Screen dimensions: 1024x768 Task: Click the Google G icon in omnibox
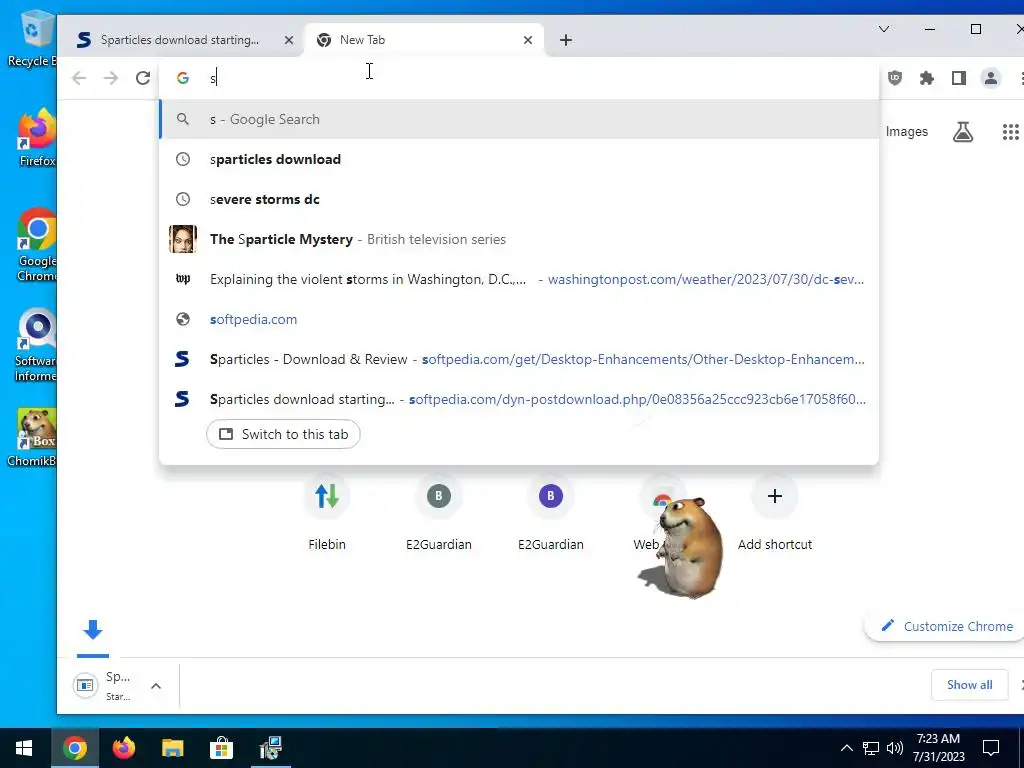pos(183,78)
